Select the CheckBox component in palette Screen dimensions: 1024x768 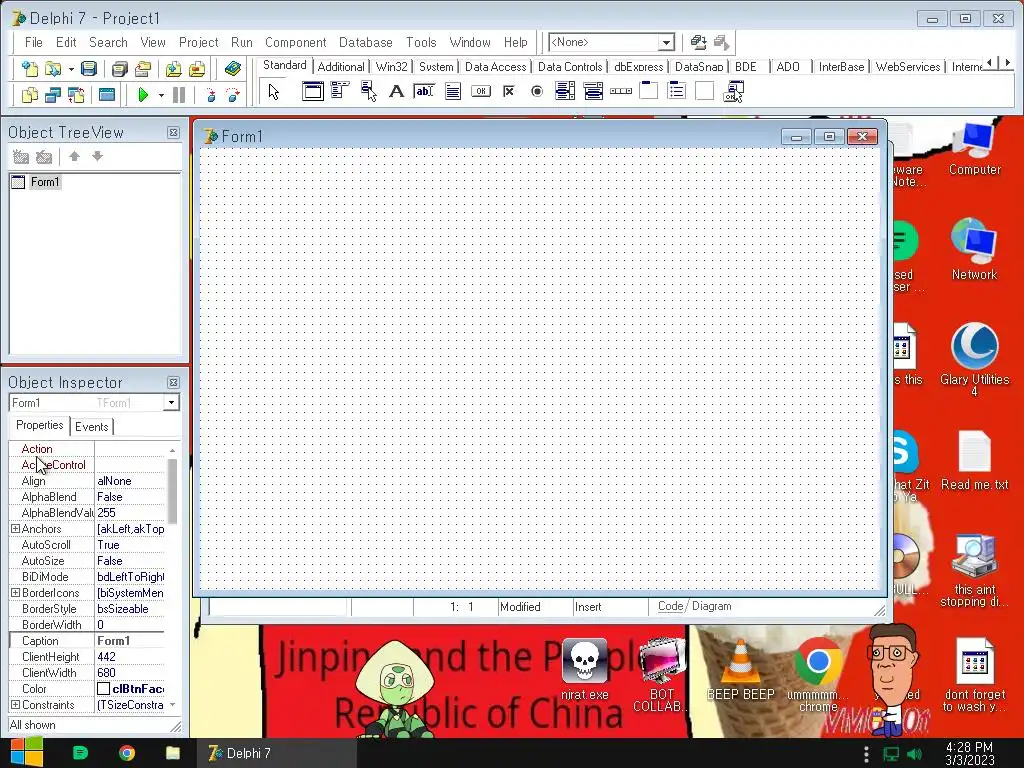click(x=509, y=91)
